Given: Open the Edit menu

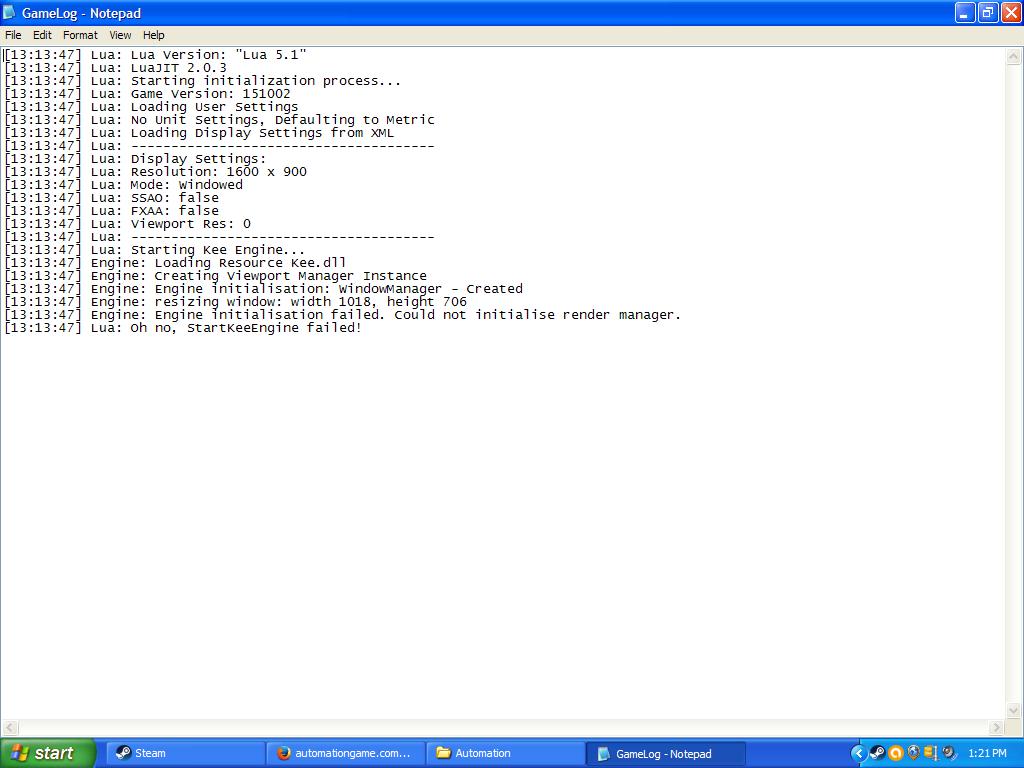Looking at the screenshot, I should click(x=42, y=35).
